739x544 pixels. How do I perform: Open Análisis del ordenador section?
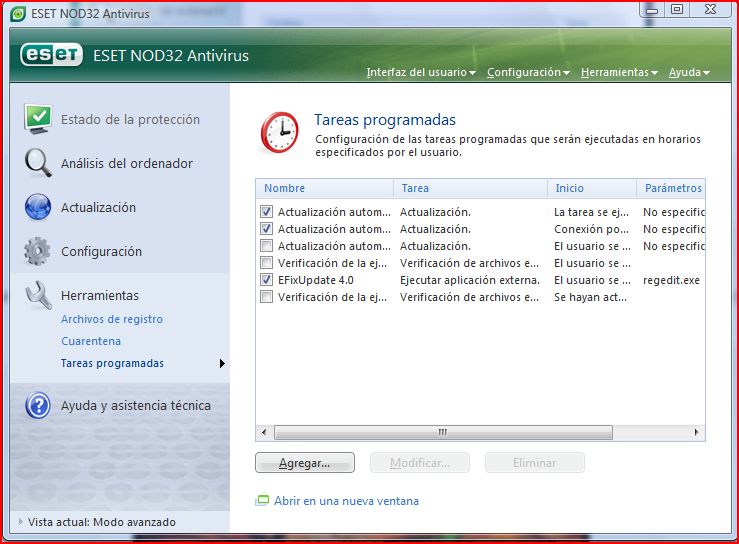[127, 164]
